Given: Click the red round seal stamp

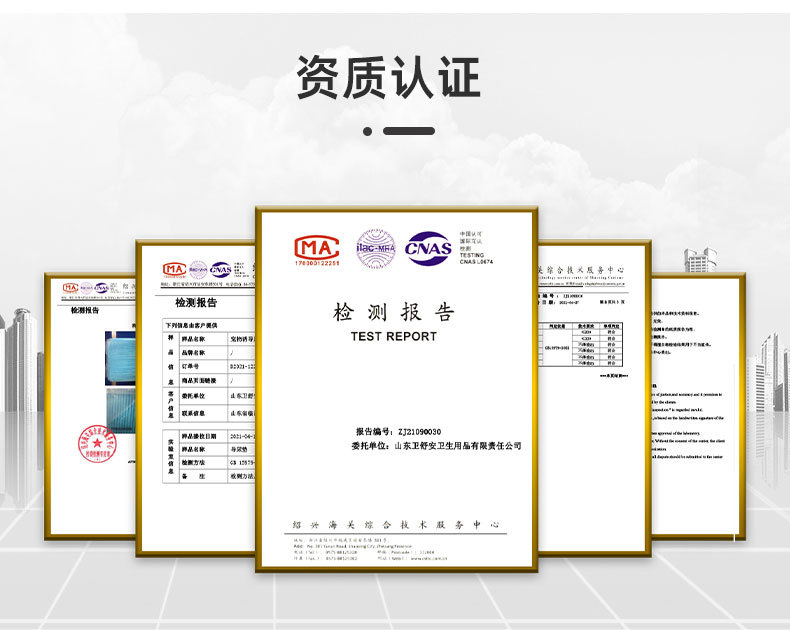Looking at the screenshot, I should [x=97, y=444].
